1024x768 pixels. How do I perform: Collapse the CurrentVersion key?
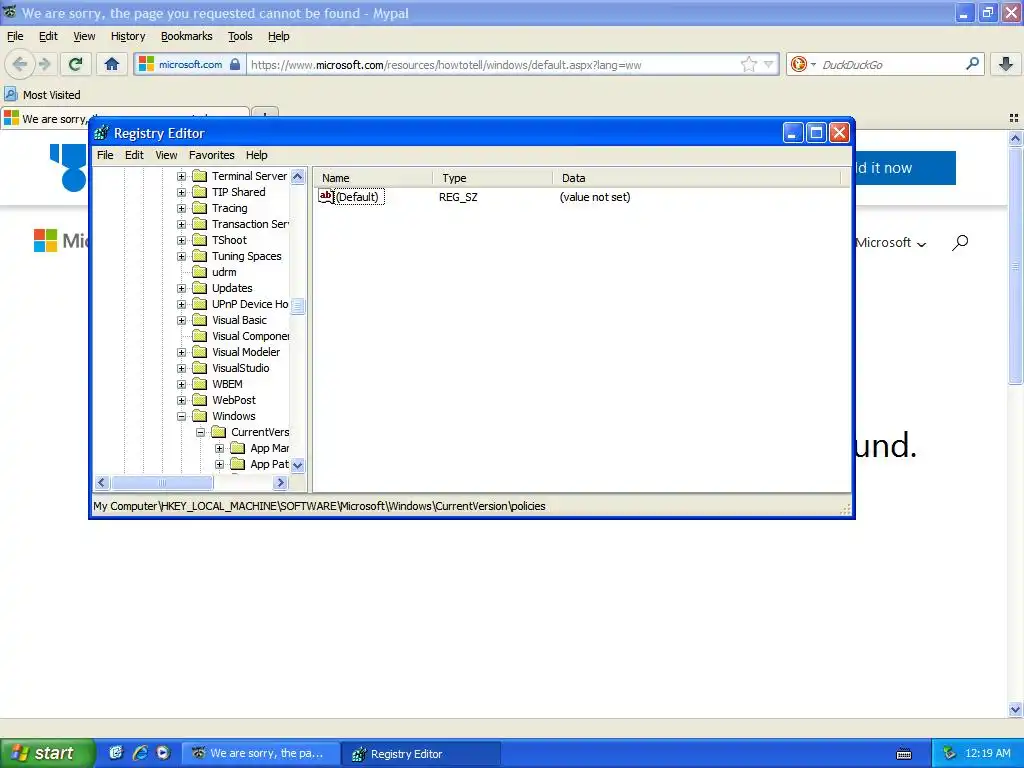pos(200,432)
